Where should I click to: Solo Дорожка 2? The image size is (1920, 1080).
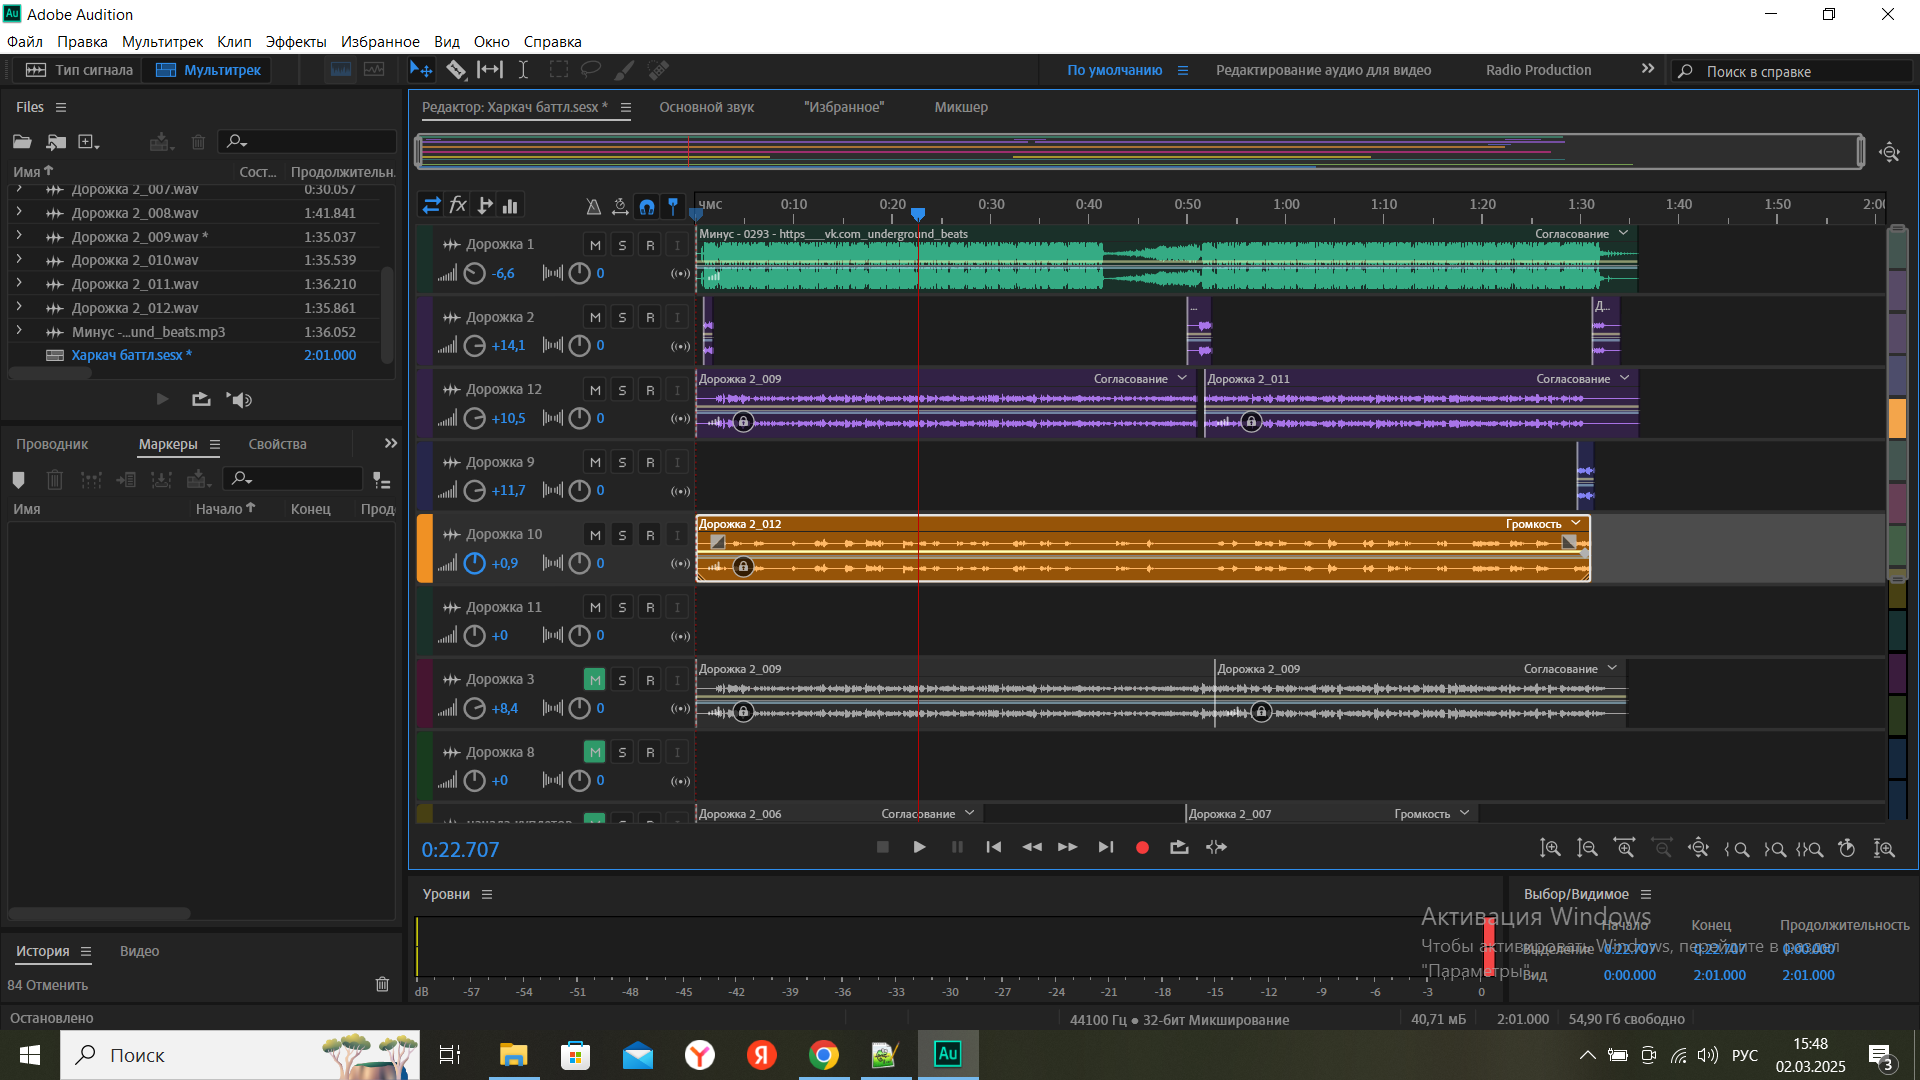click(622, 317)
